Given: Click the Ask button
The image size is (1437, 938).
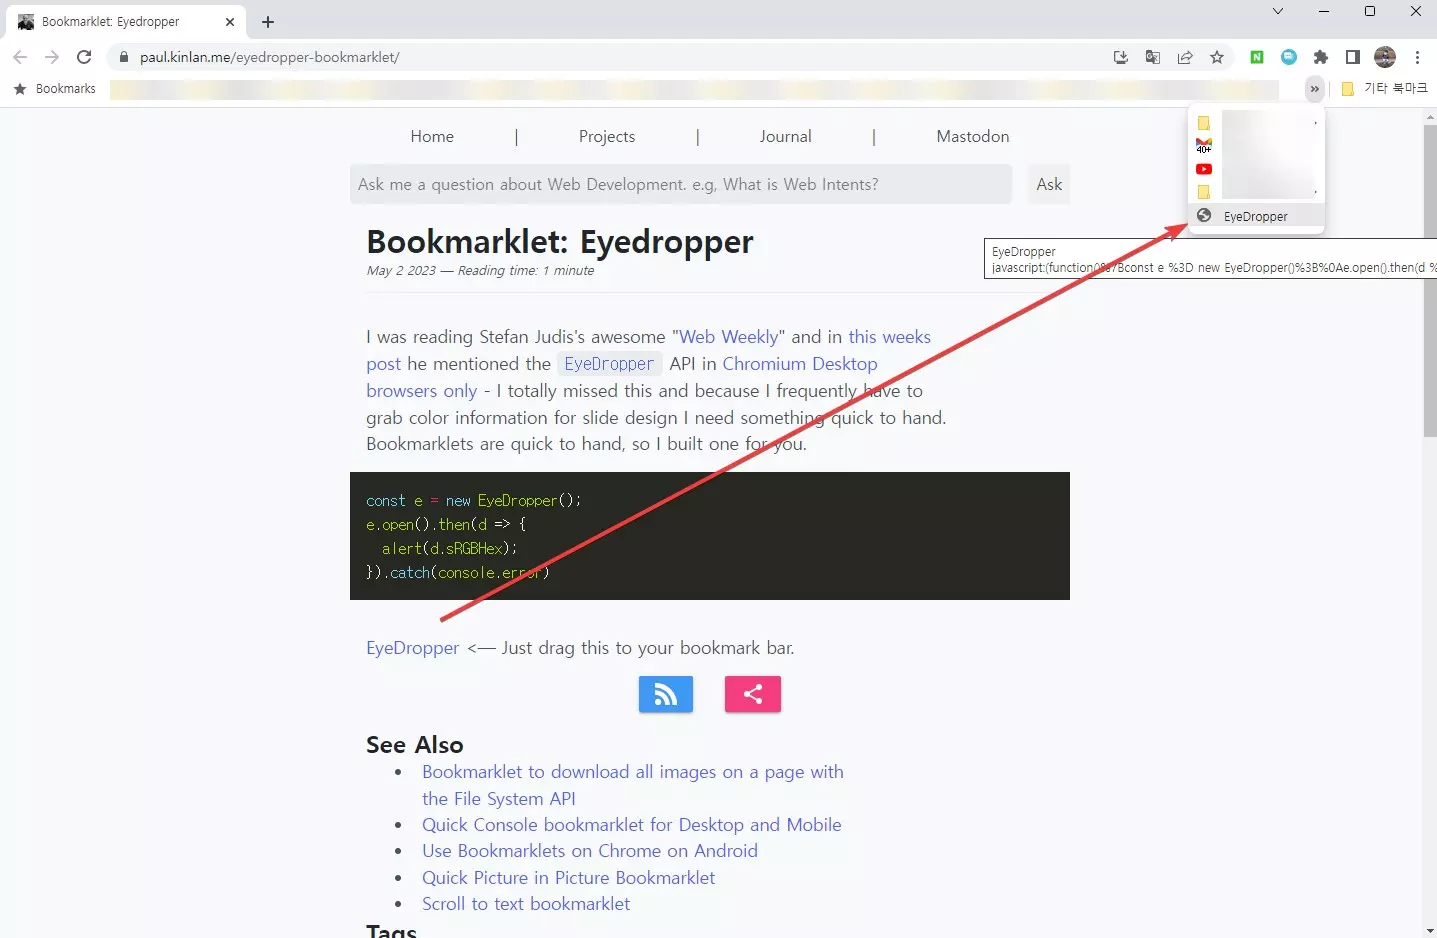Looking at the screenshot, I should coord(1049,184).
